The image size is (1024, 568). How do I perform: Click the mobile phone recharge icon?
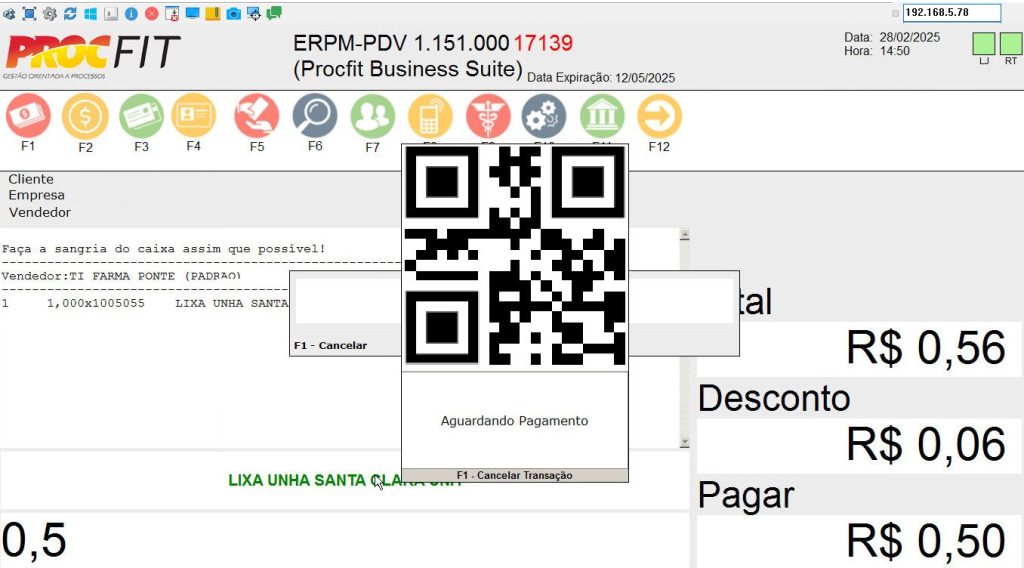430,118
